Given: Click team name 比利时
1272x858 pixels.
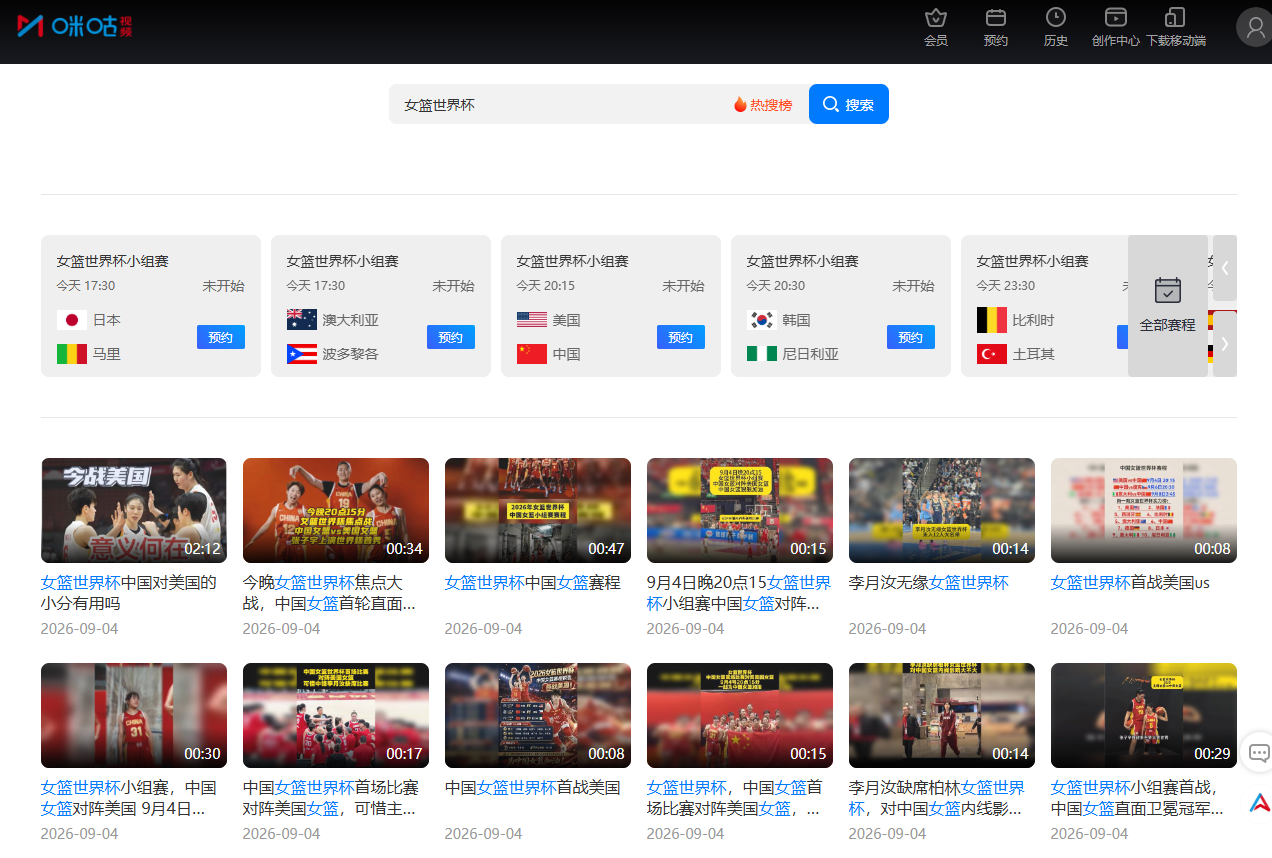Looking at the screenshot, I should pos(1034,320).
